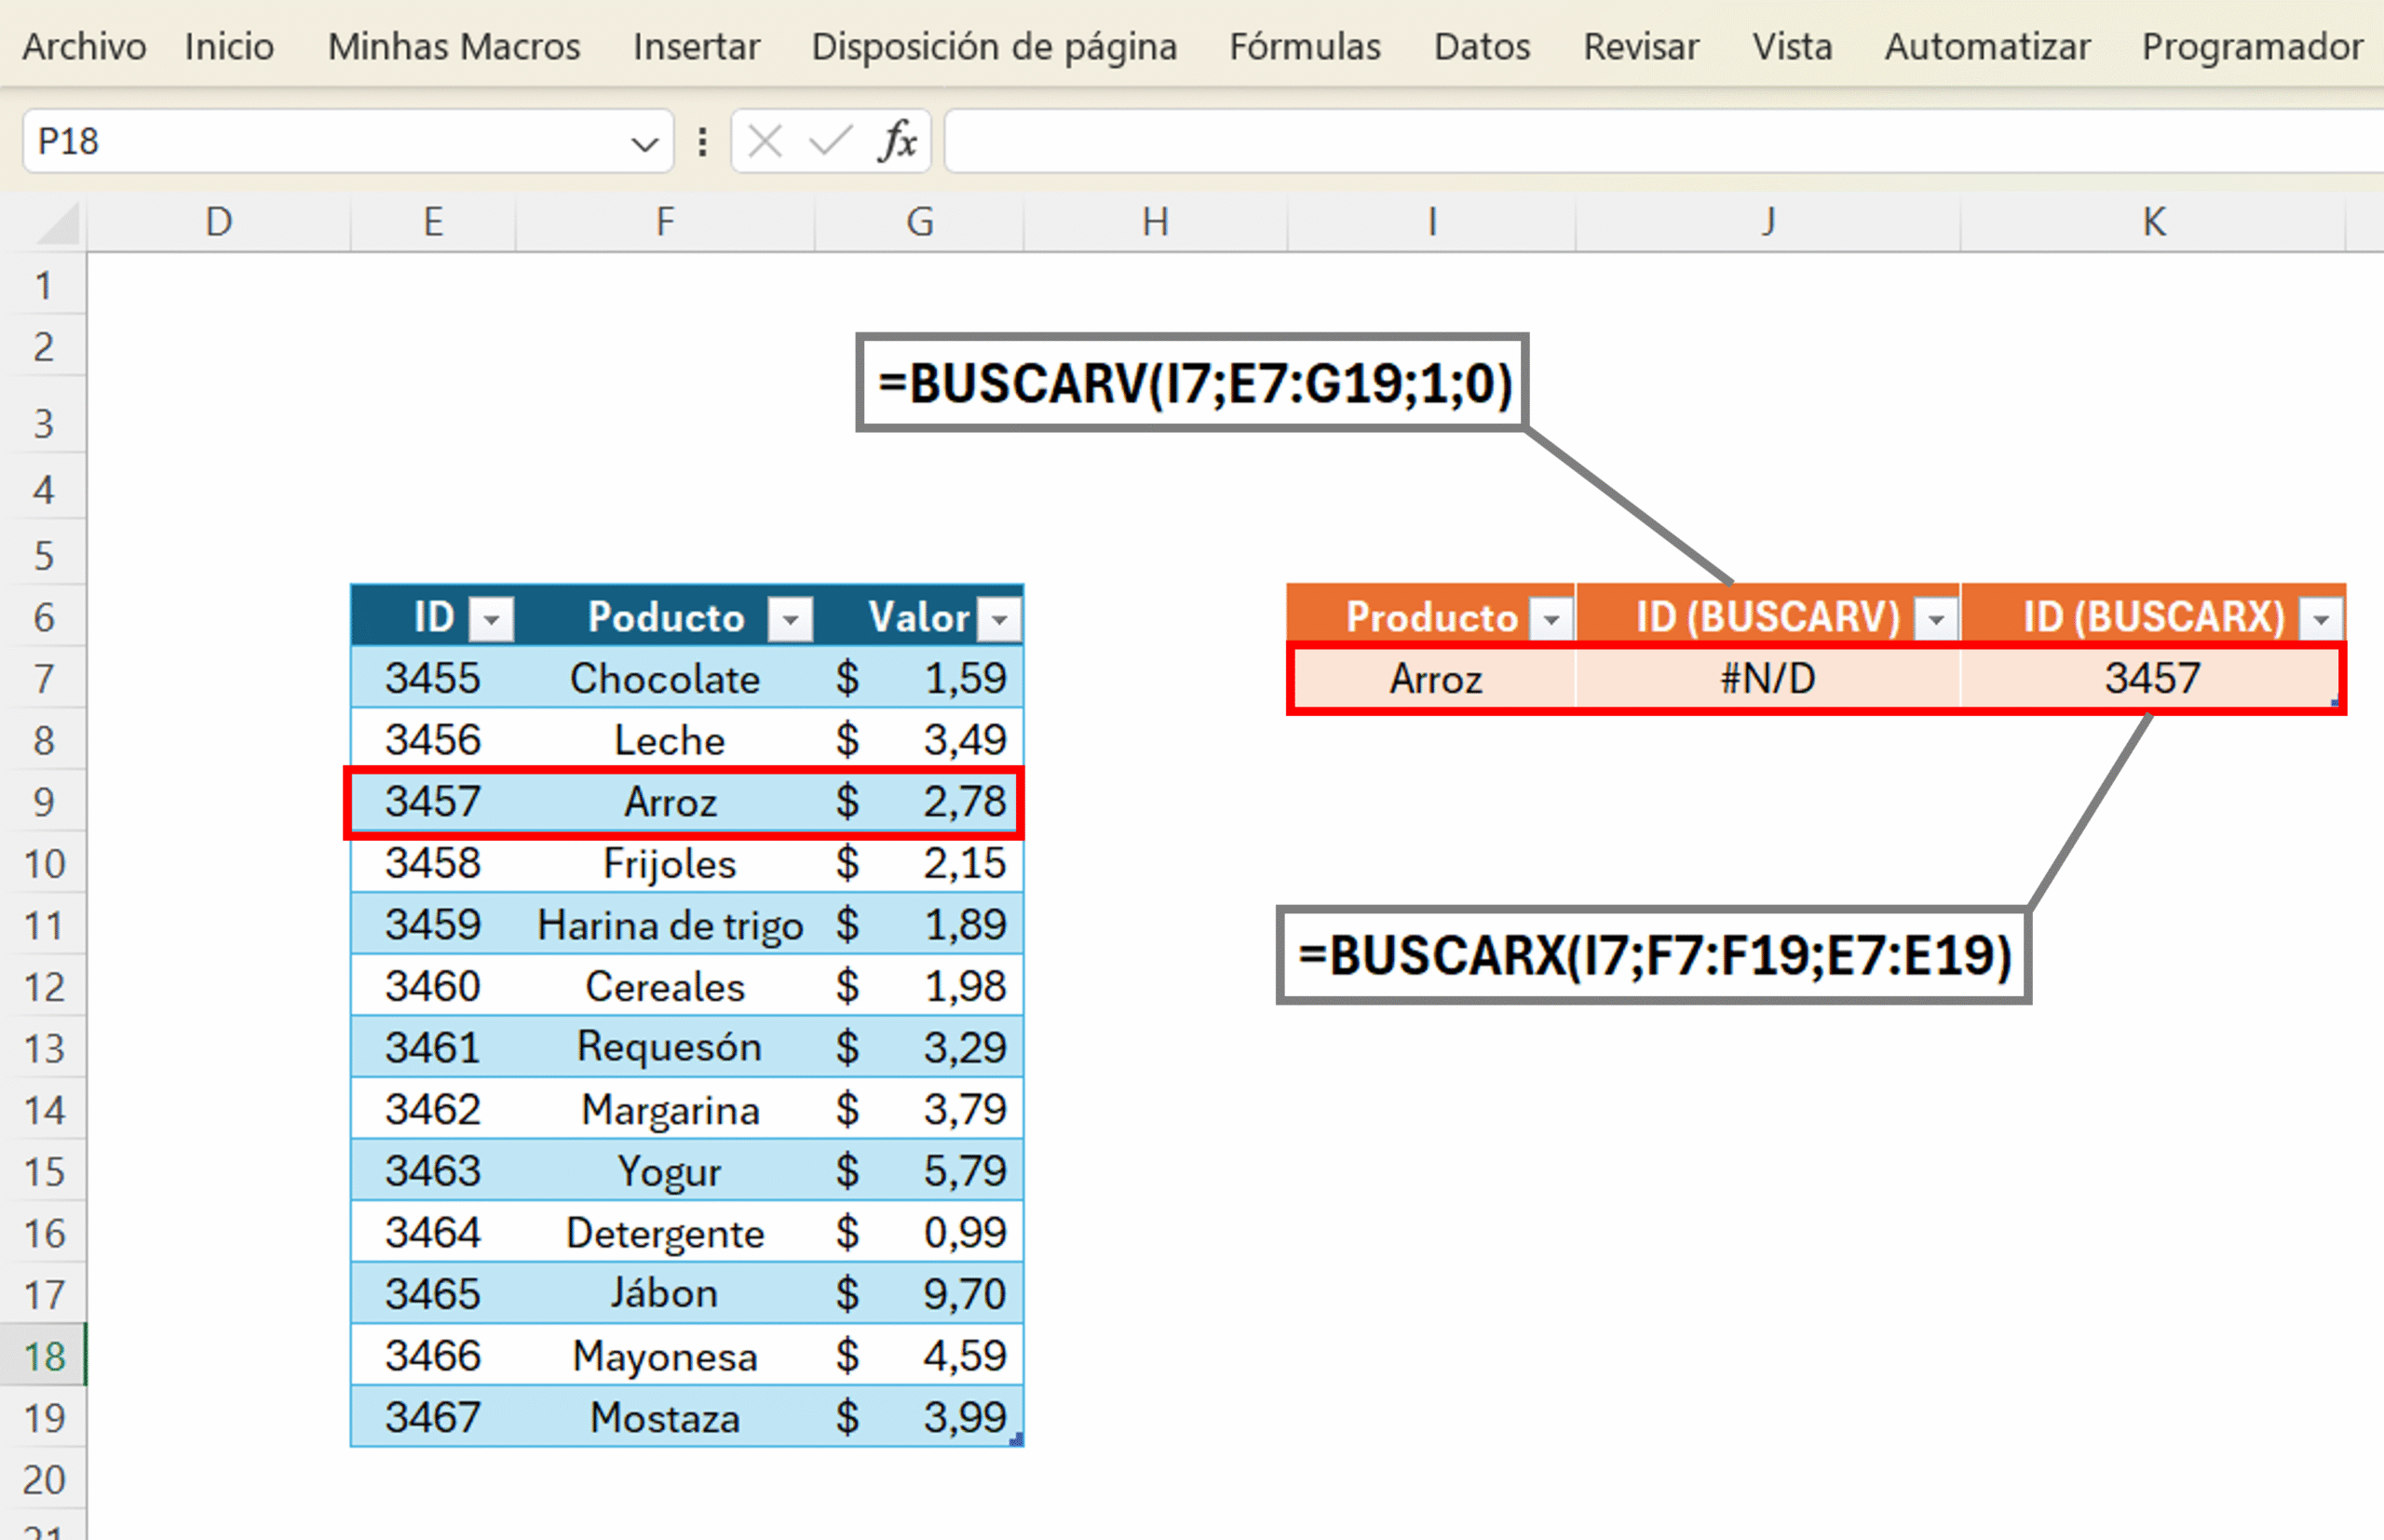Select column J header
Screen dimensions: 2384x1540
click(x=1768, y=222)
